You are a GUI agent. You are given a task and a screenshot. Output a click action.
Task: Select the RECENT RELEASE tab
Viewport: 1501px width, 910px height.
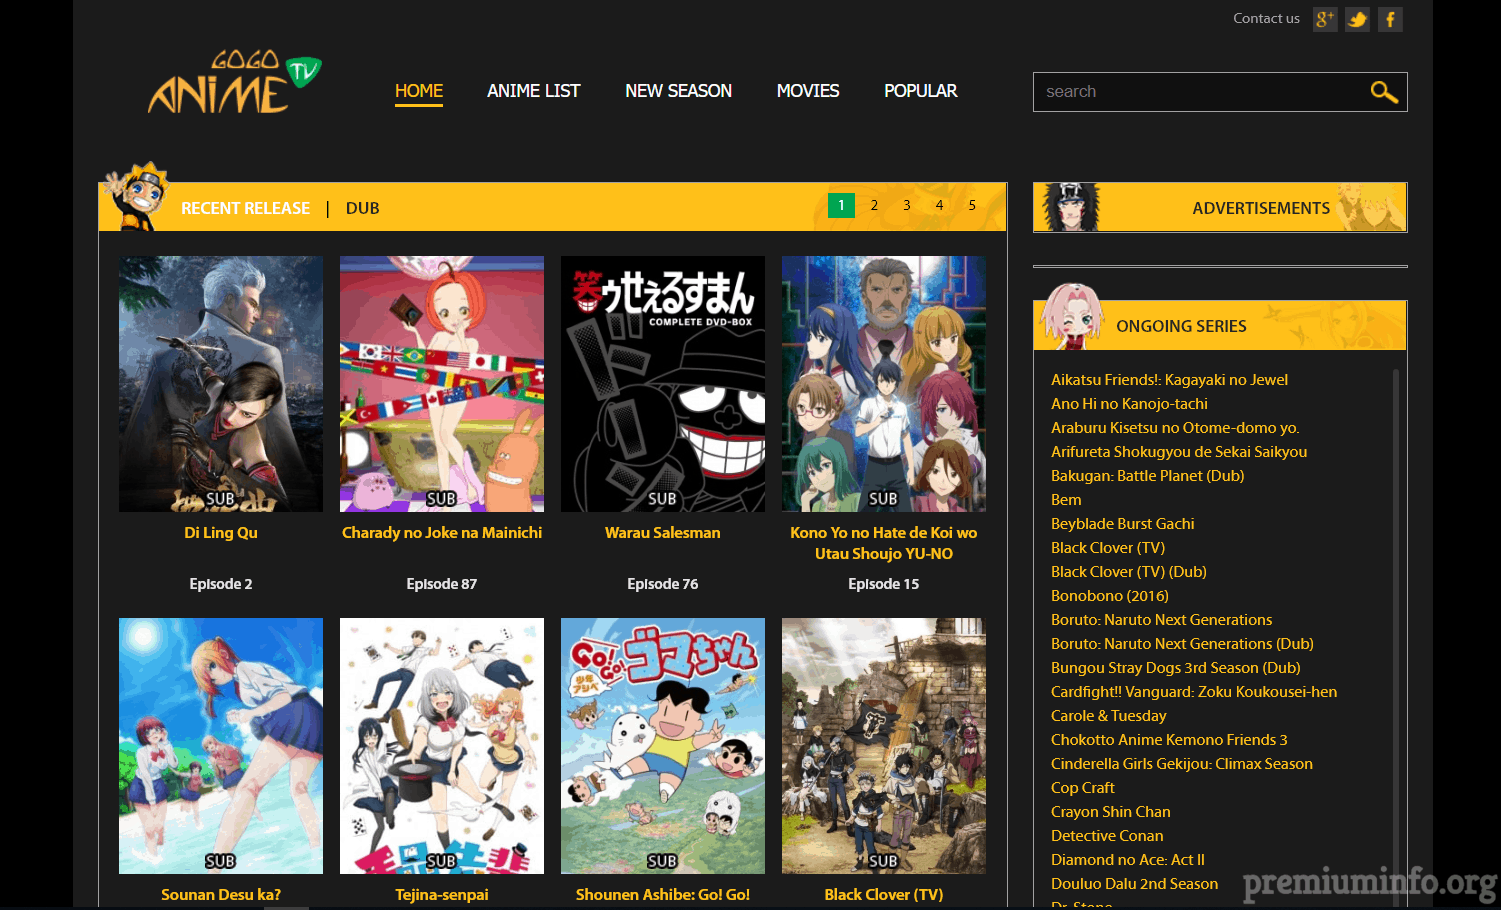(x=245, y=208)
